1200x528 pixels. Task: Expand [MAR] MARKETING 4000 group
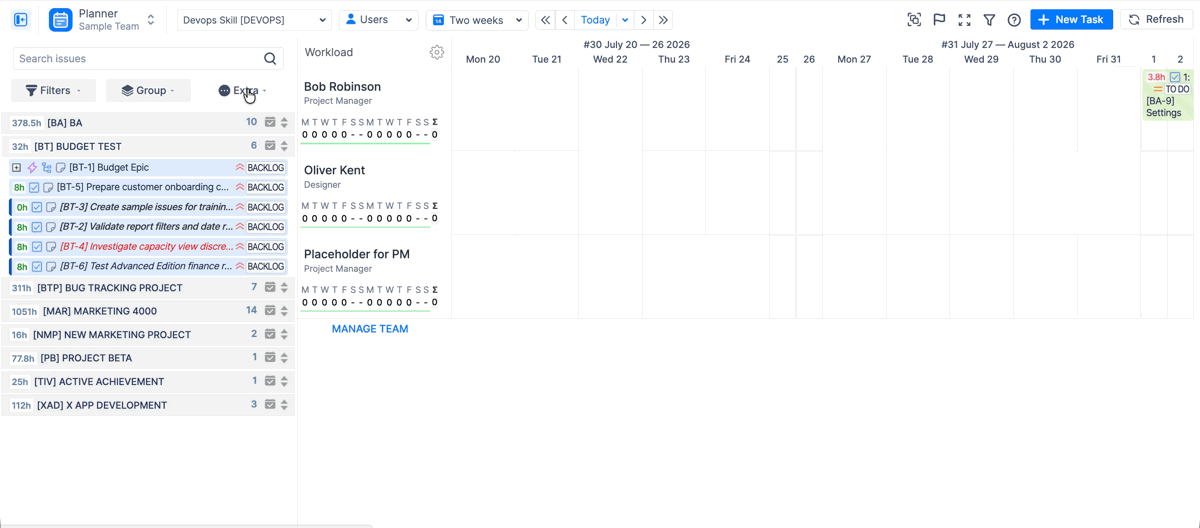(148, 311)
